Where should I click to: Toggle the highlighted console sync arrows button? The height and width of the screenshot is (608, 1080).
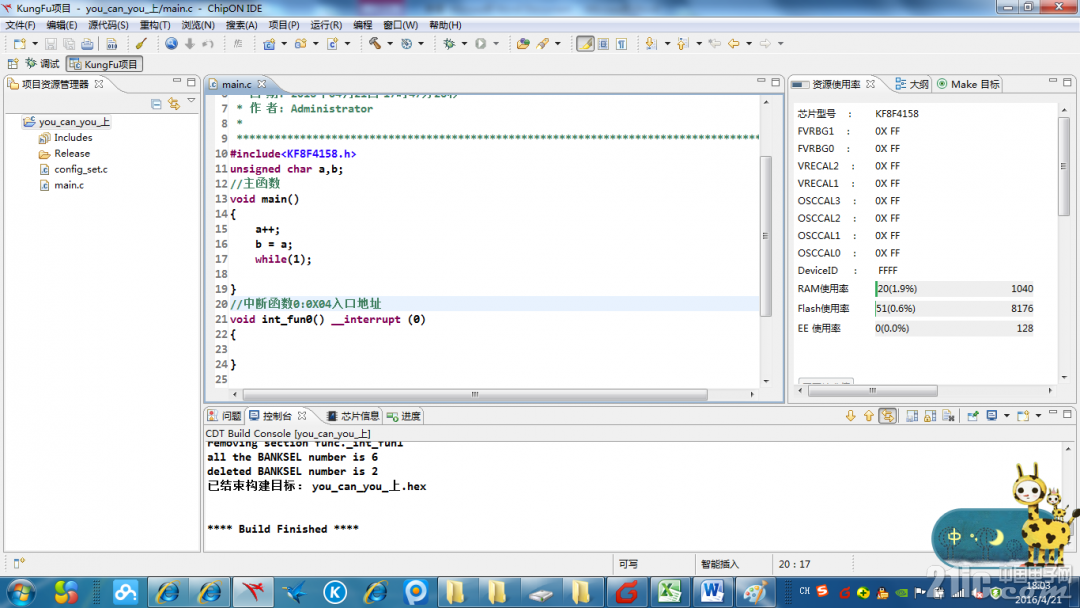coord(887,416)
